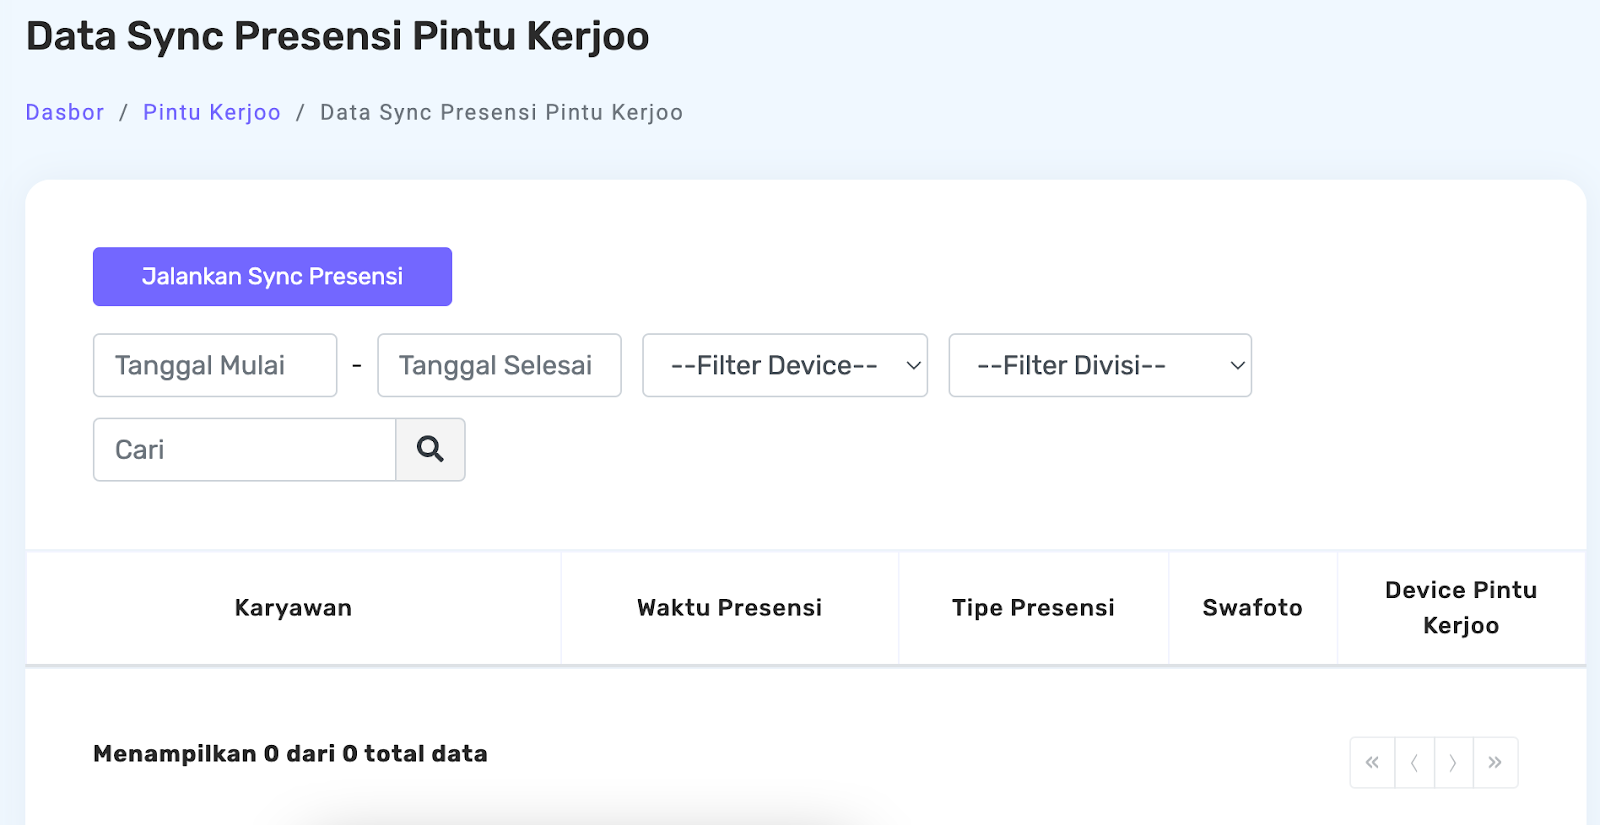The height and width of the screenshot is (825, 1600).
Task: Go to next page with right chevron
Action: click(x=1453, y=763)
